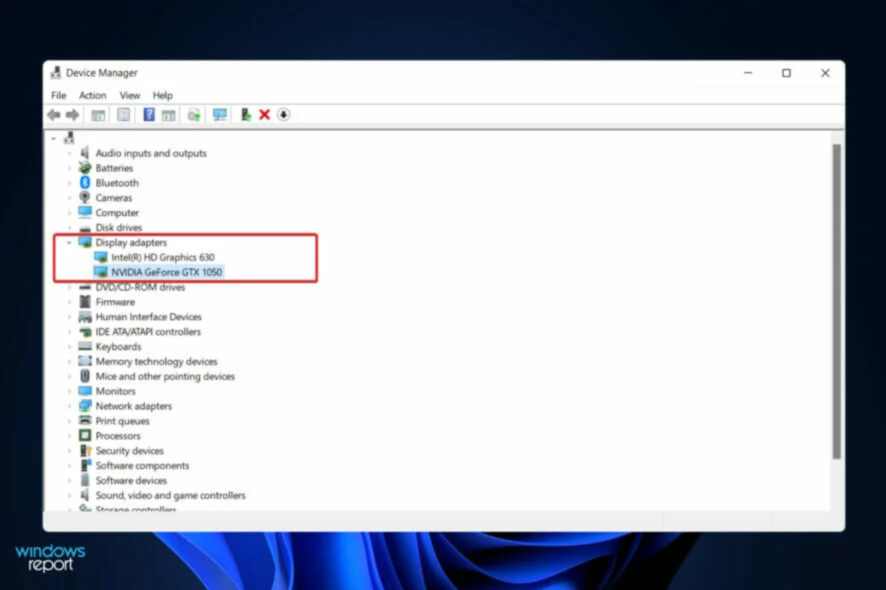Image resolution: width=886 pixels, height=590 pixels.
Task: Click the Show/Hide console tree icon
Action: (98, 115)
